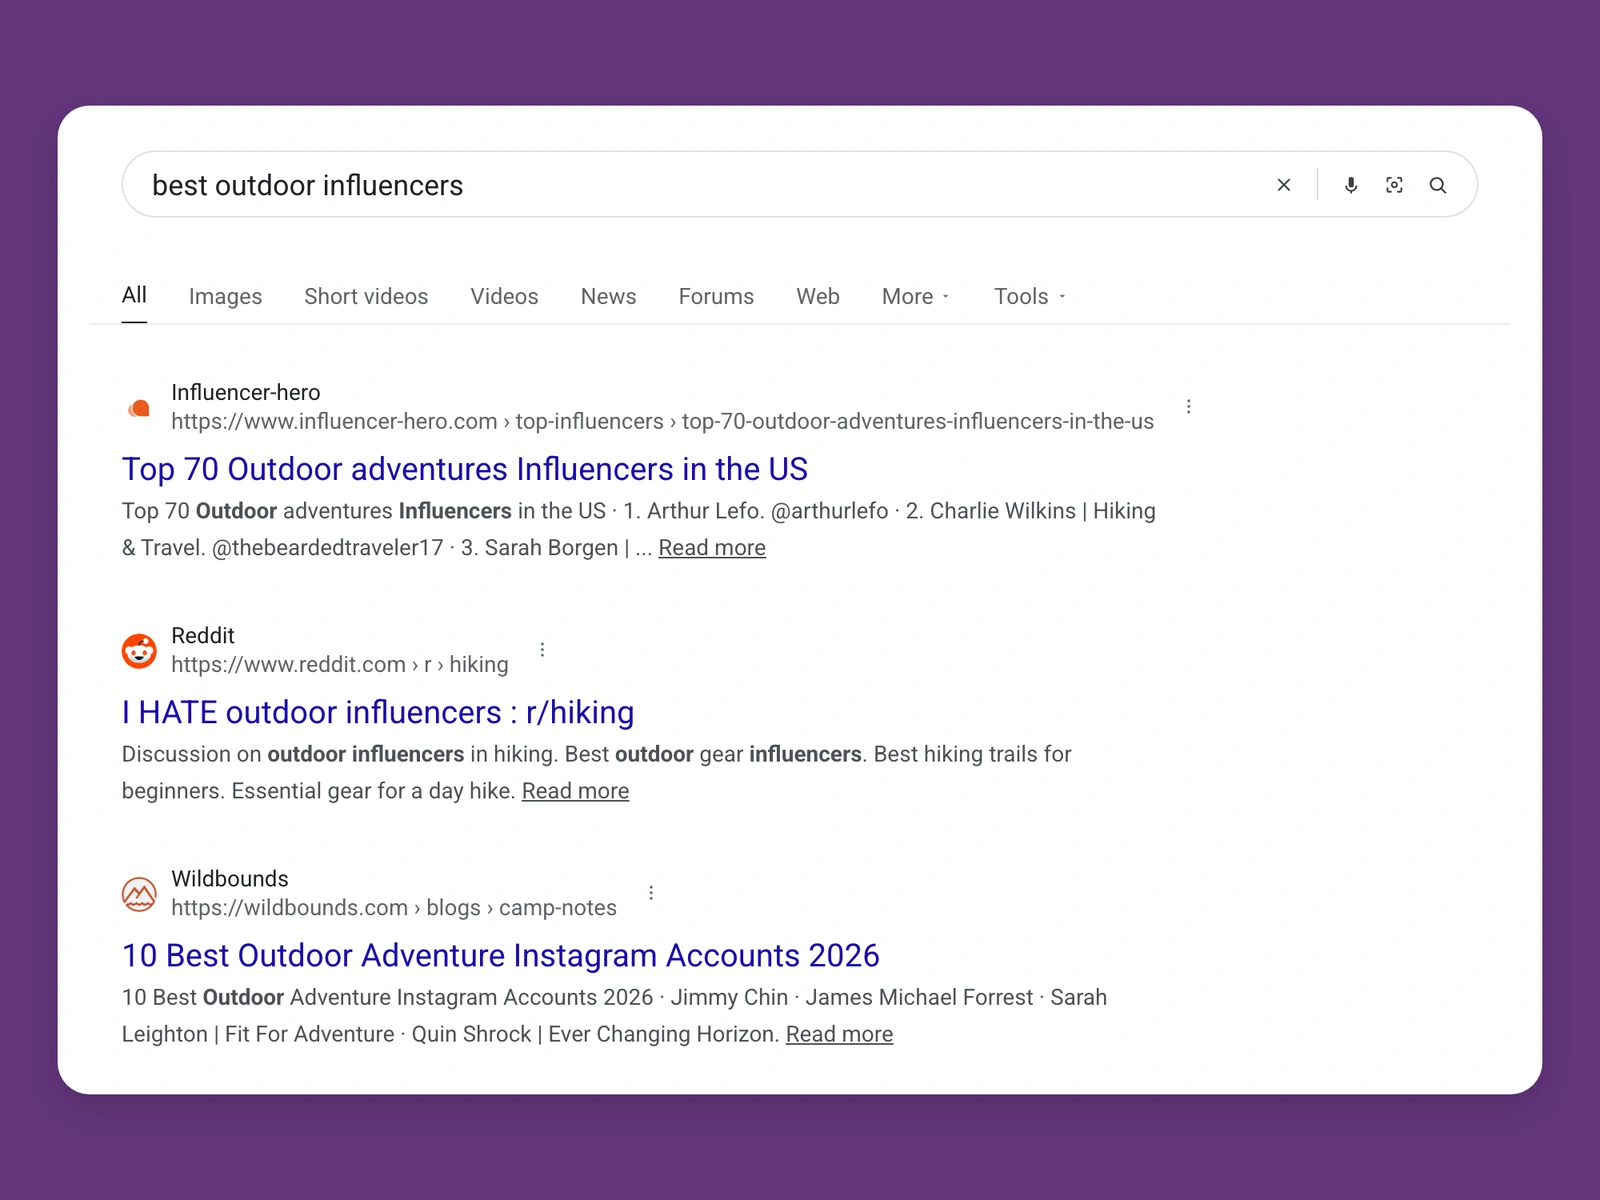Click the 'Reddit' site name

203,635
